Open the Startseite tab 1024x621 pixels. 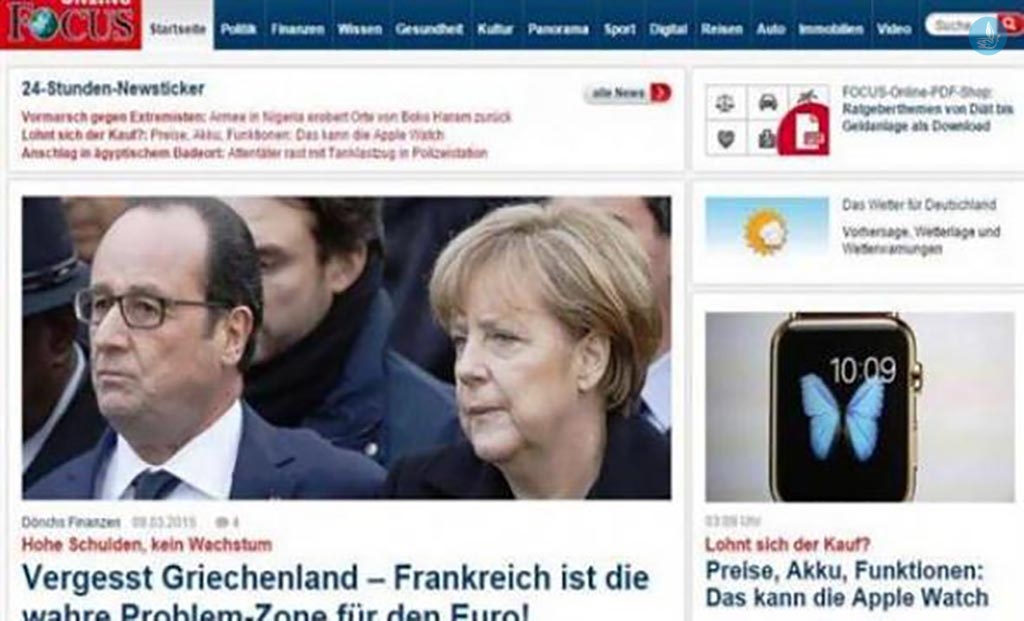(x=178, y=29)
